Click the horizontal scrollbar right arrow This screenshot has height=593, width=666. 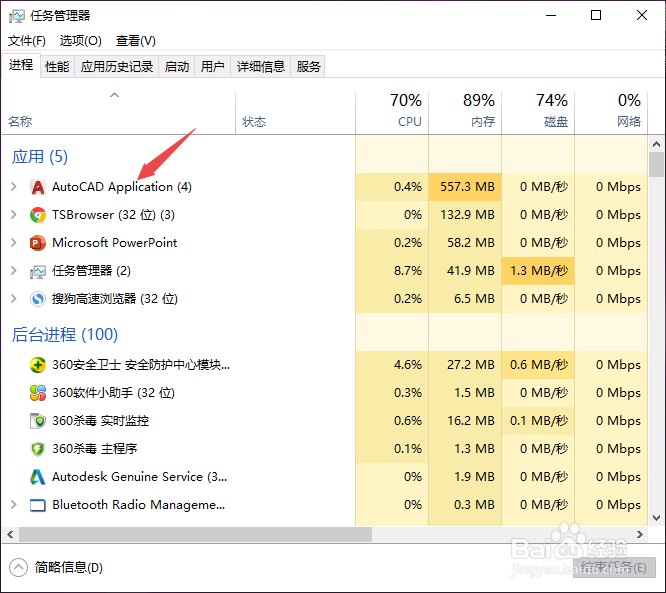[x=640, y=534]
